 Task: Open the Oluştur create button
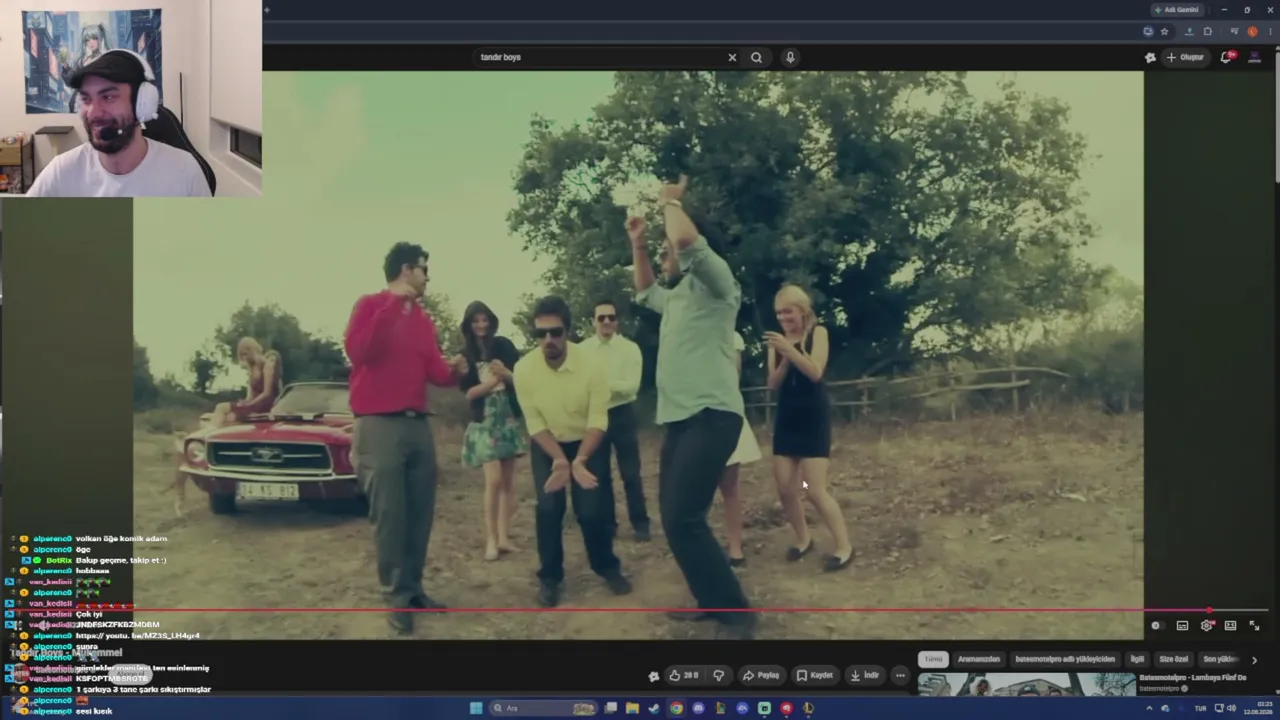tap(1186, 57)
